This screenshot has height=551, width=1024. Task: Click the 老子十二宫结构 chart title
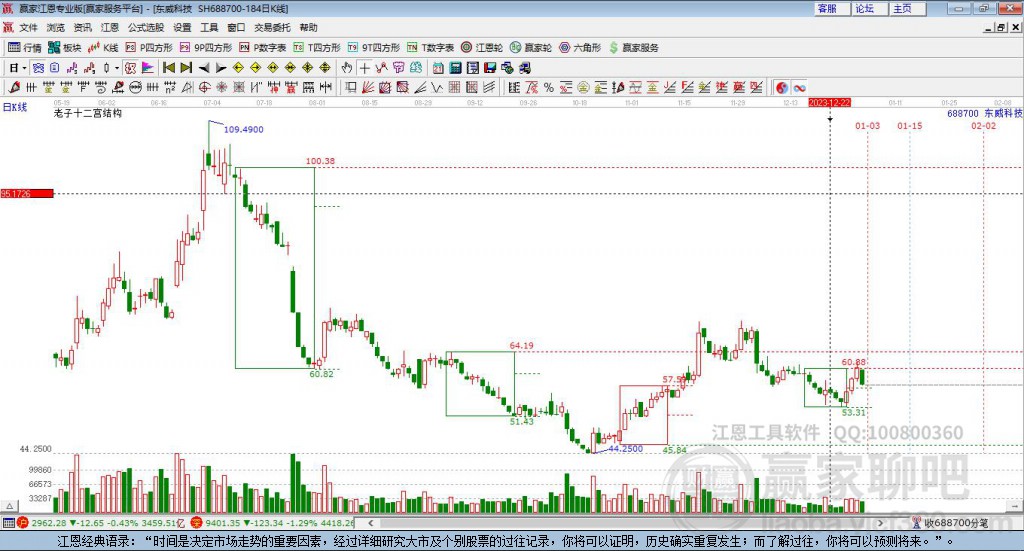(88, 113)
